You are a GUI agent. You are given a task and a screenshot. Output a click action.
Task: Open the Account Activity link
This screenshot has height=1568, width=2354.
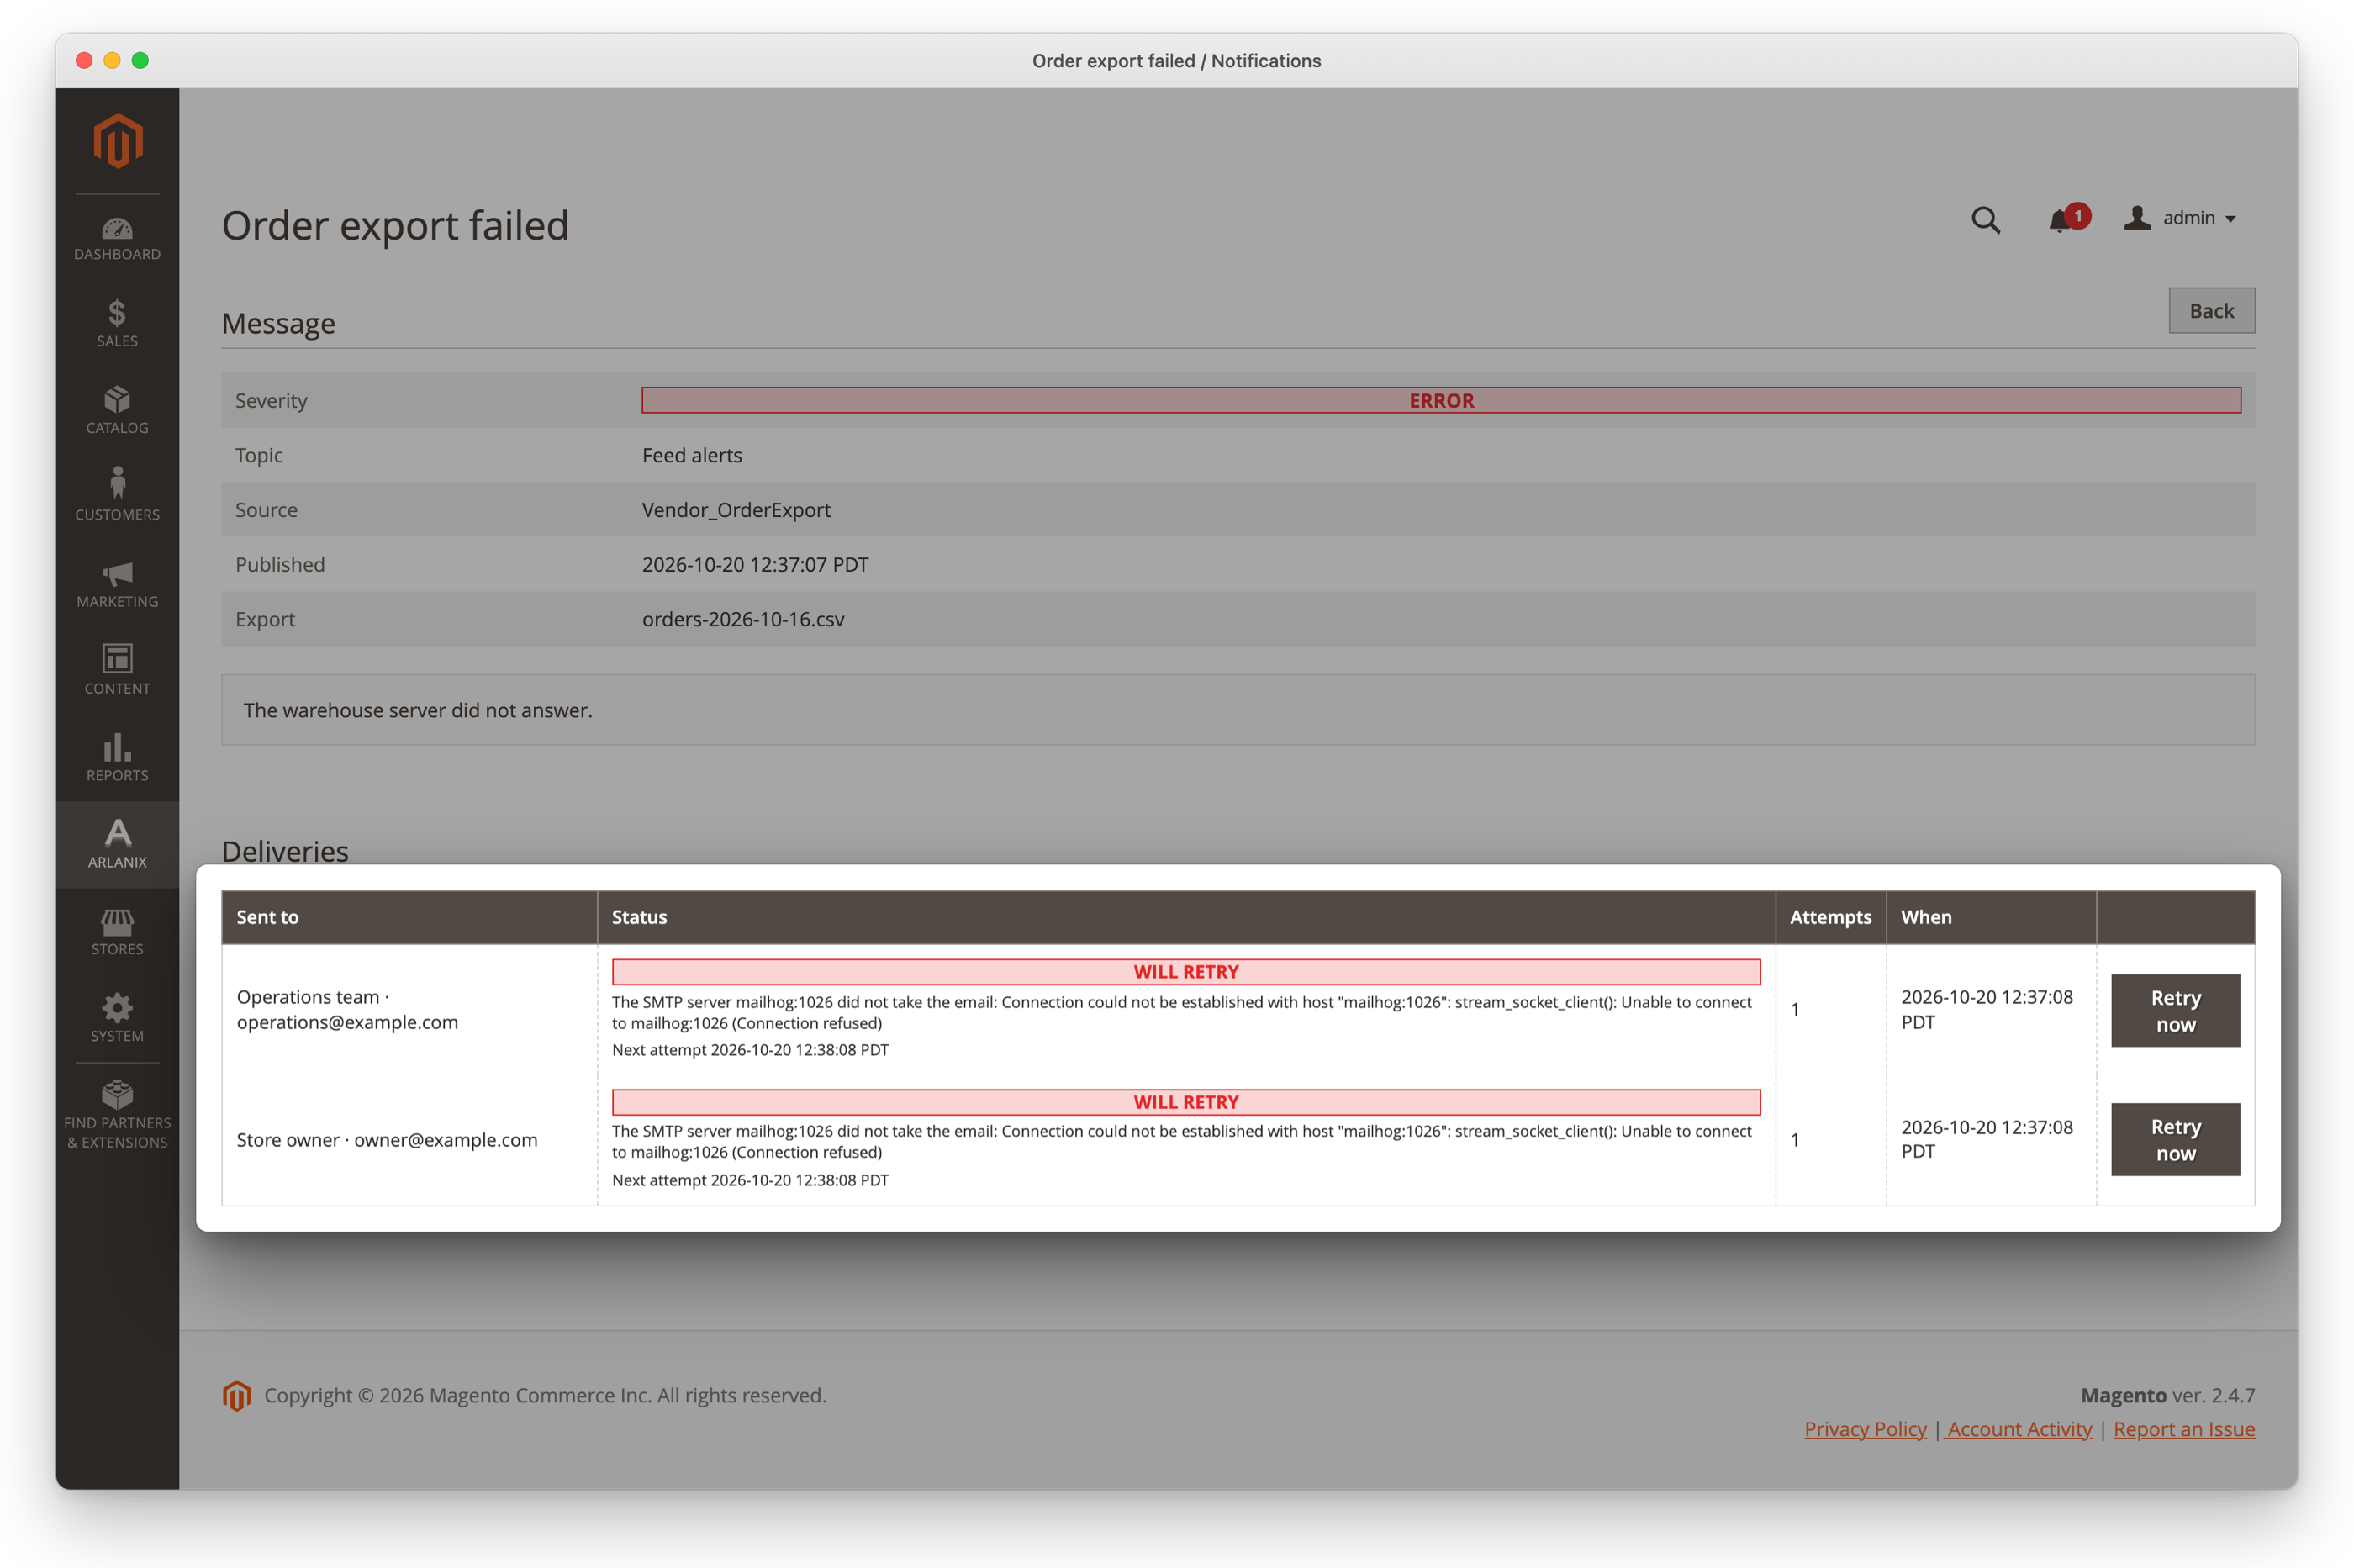click(x=2019, y=1429)
